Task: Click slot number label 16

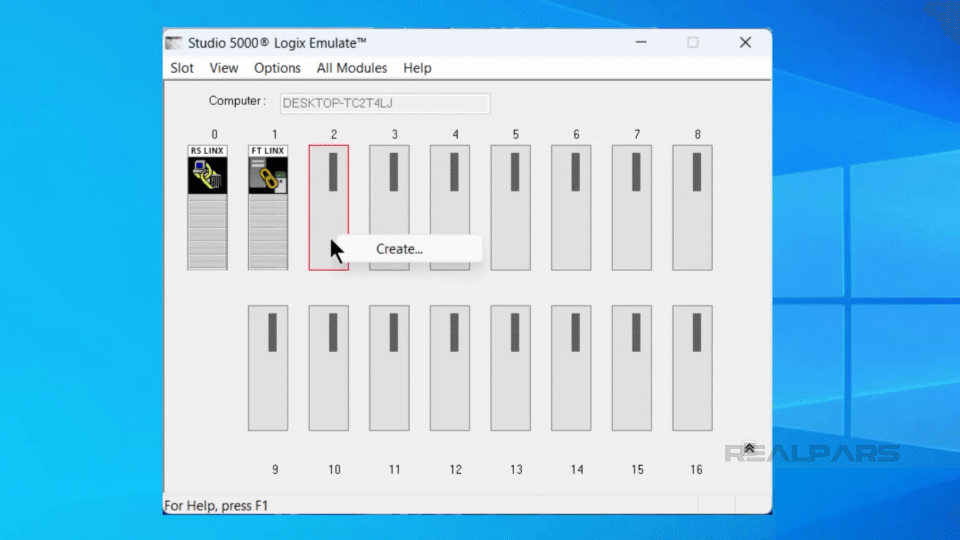Action: tap(696, 470)
